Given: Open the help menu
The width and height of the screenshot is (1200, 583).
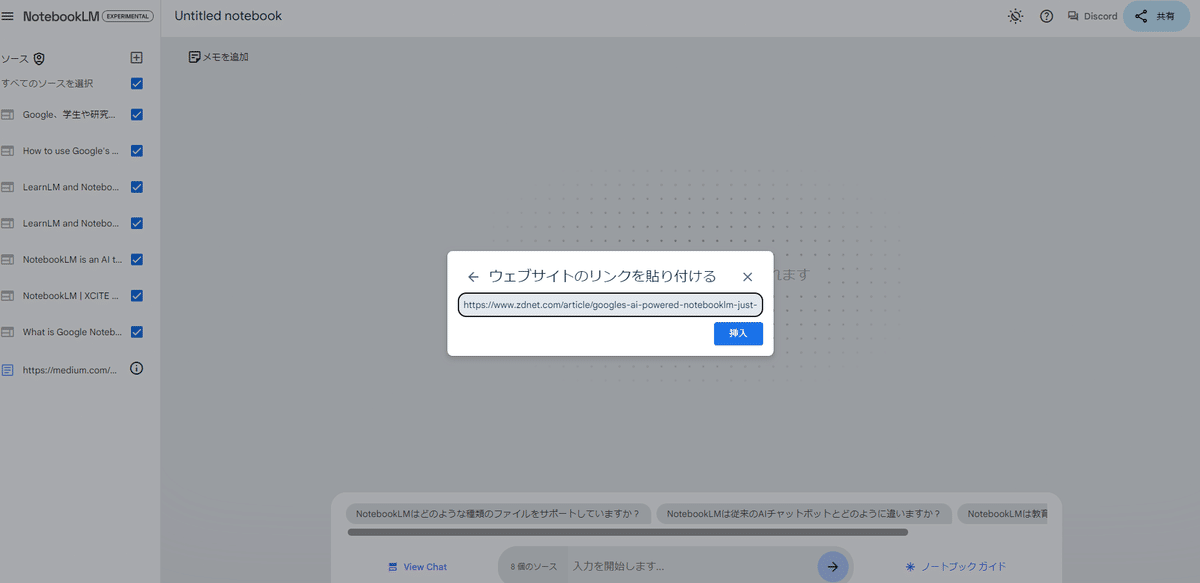Looking at the screenshot, I should click(x=1046, y=16).
